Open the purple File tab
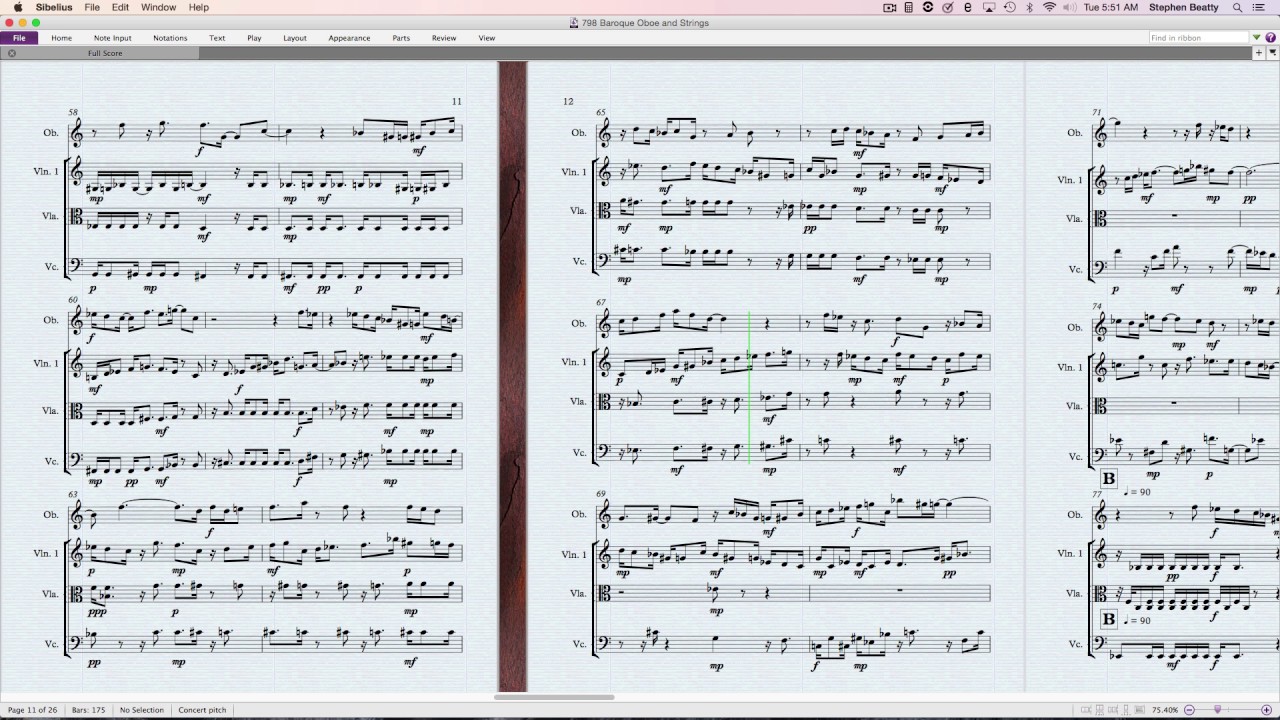The image size is (1280, 720). pos(19,38)
